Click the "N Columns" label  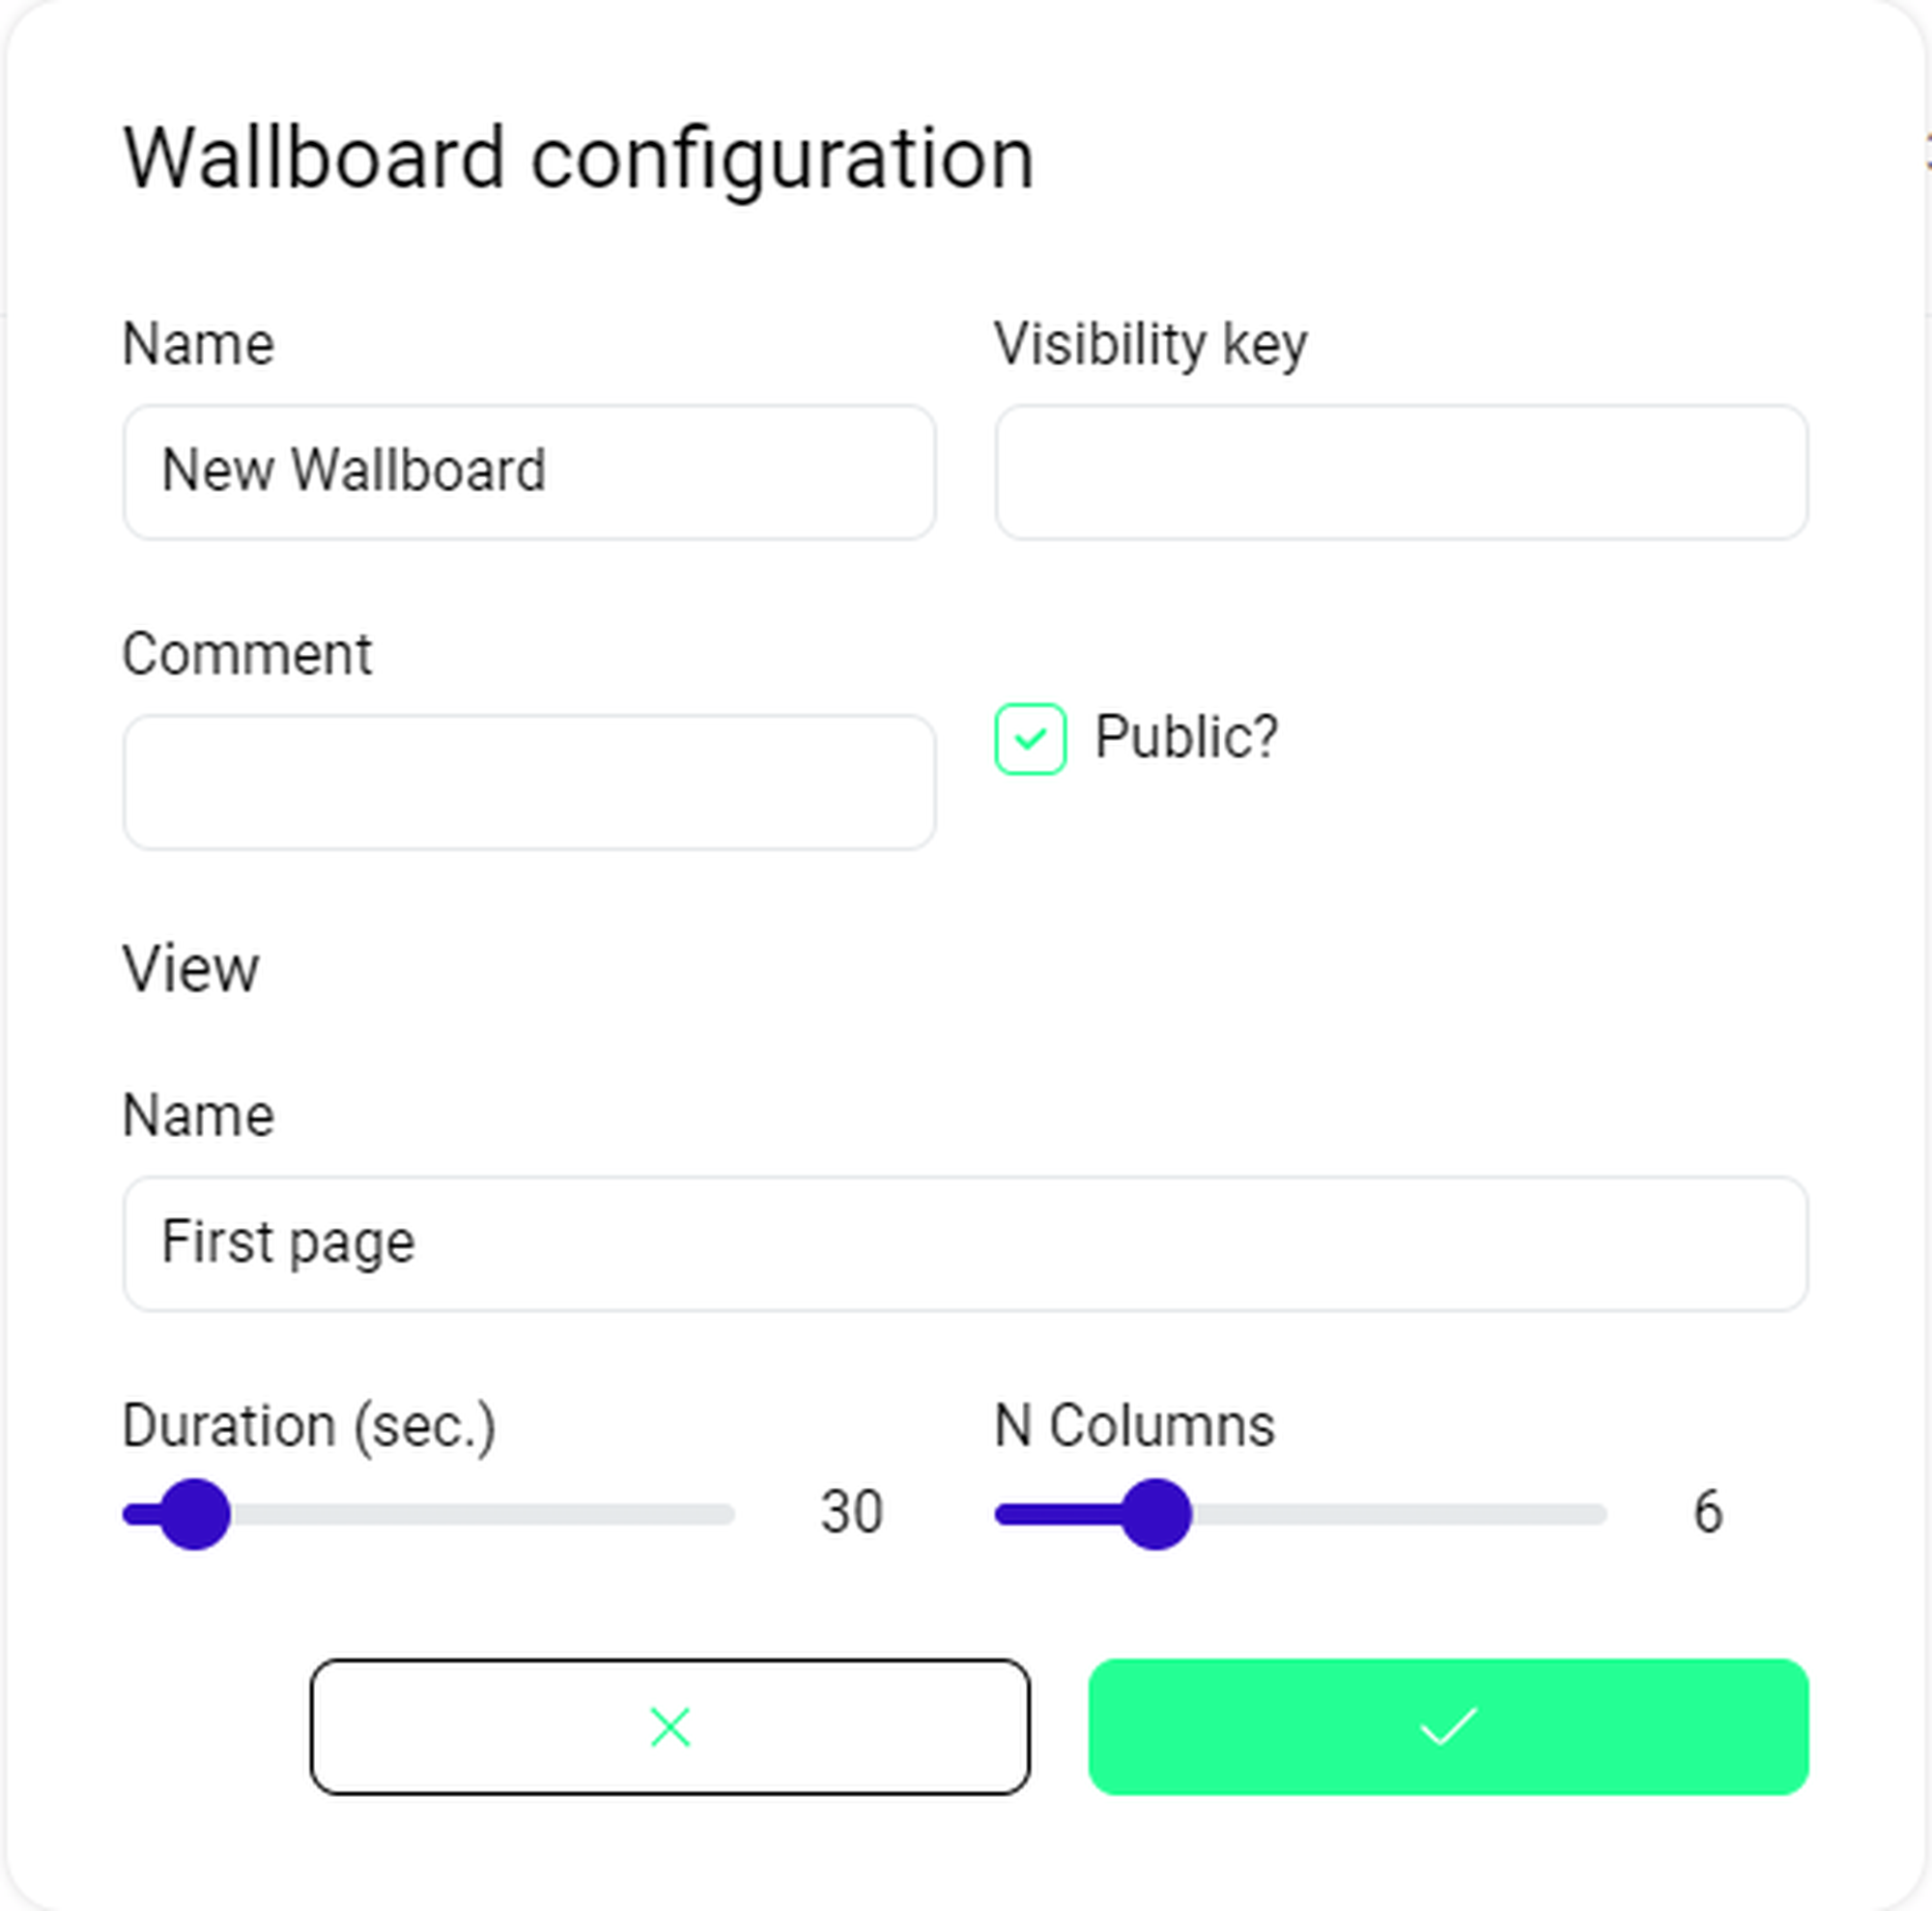(1134, 1425)
